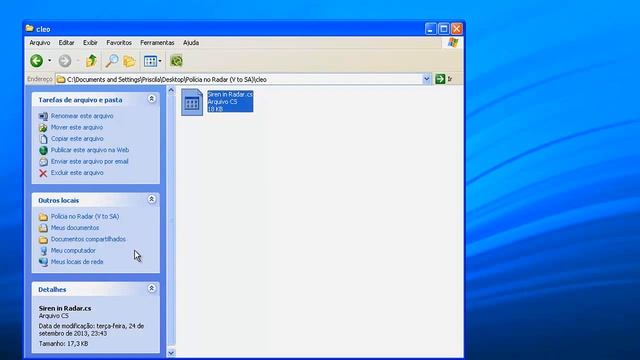Open the Ferramentas menu
The image size is (640, 360).
click(x=157, y=42)
